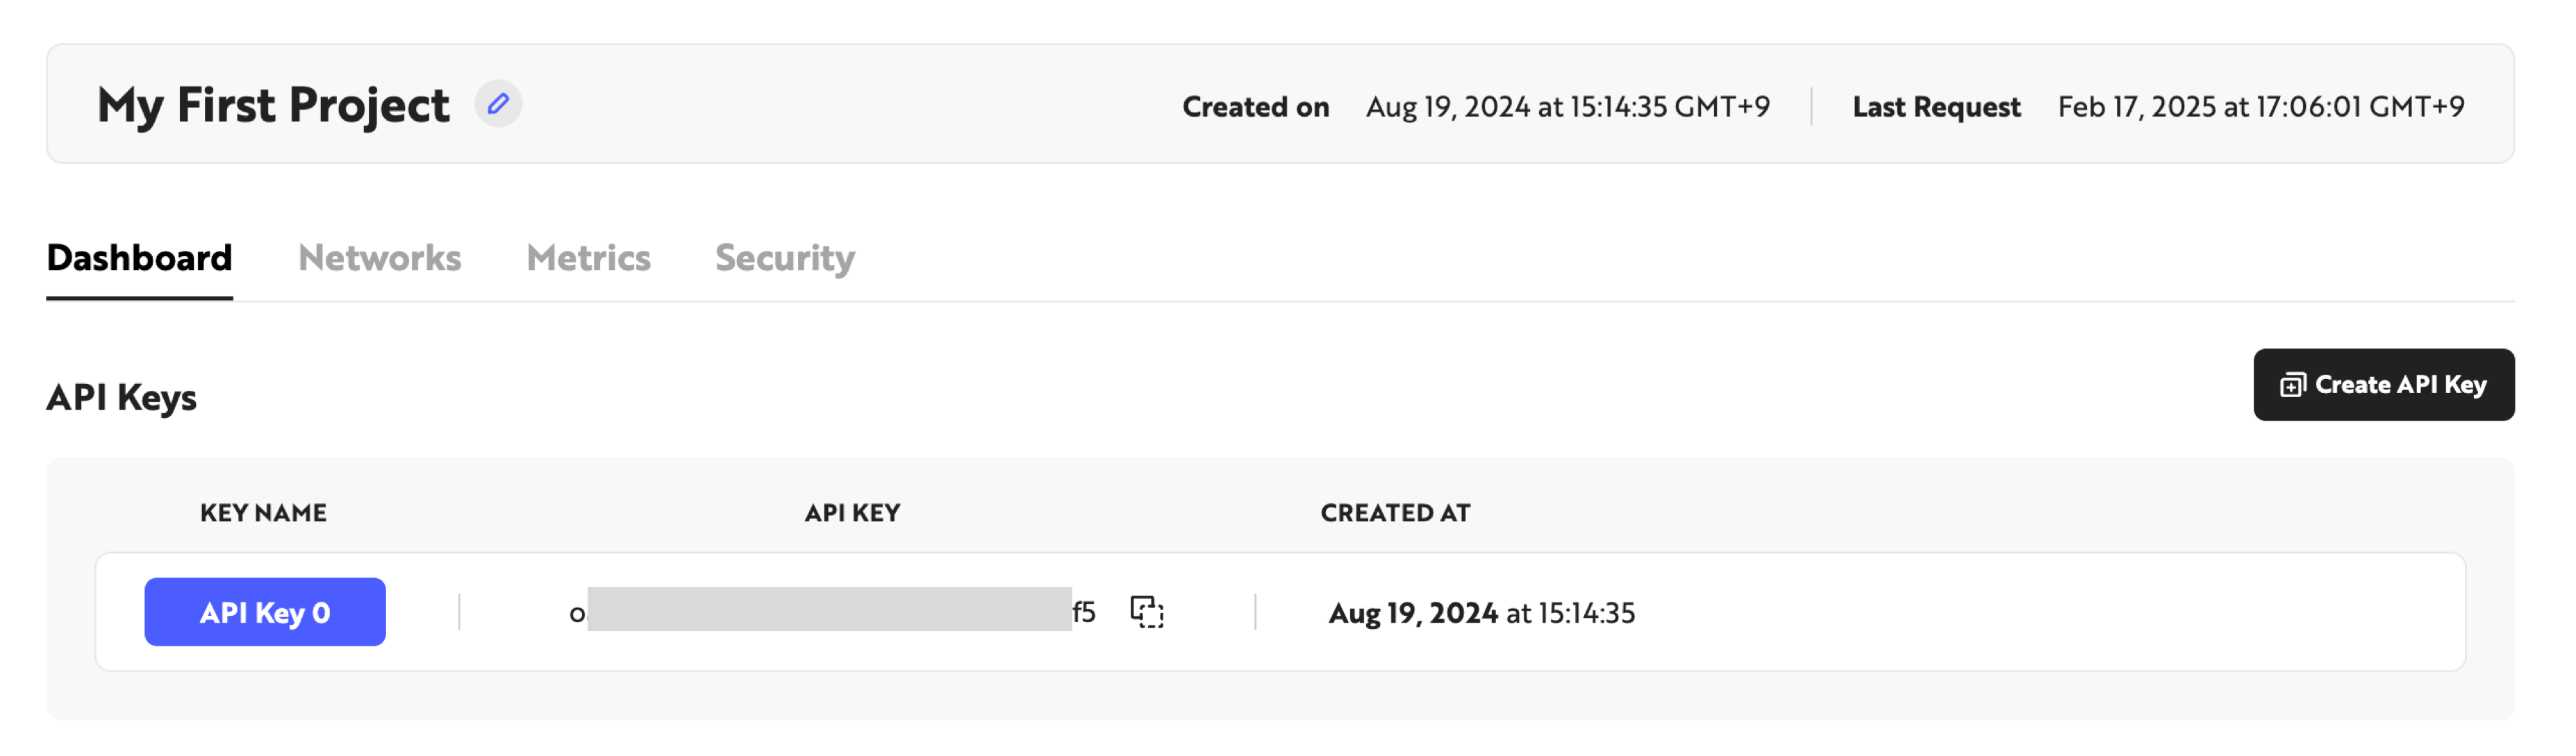Click the masked API key value
The width and height of the screenshot is (2576, 756).
coord(831,610)
